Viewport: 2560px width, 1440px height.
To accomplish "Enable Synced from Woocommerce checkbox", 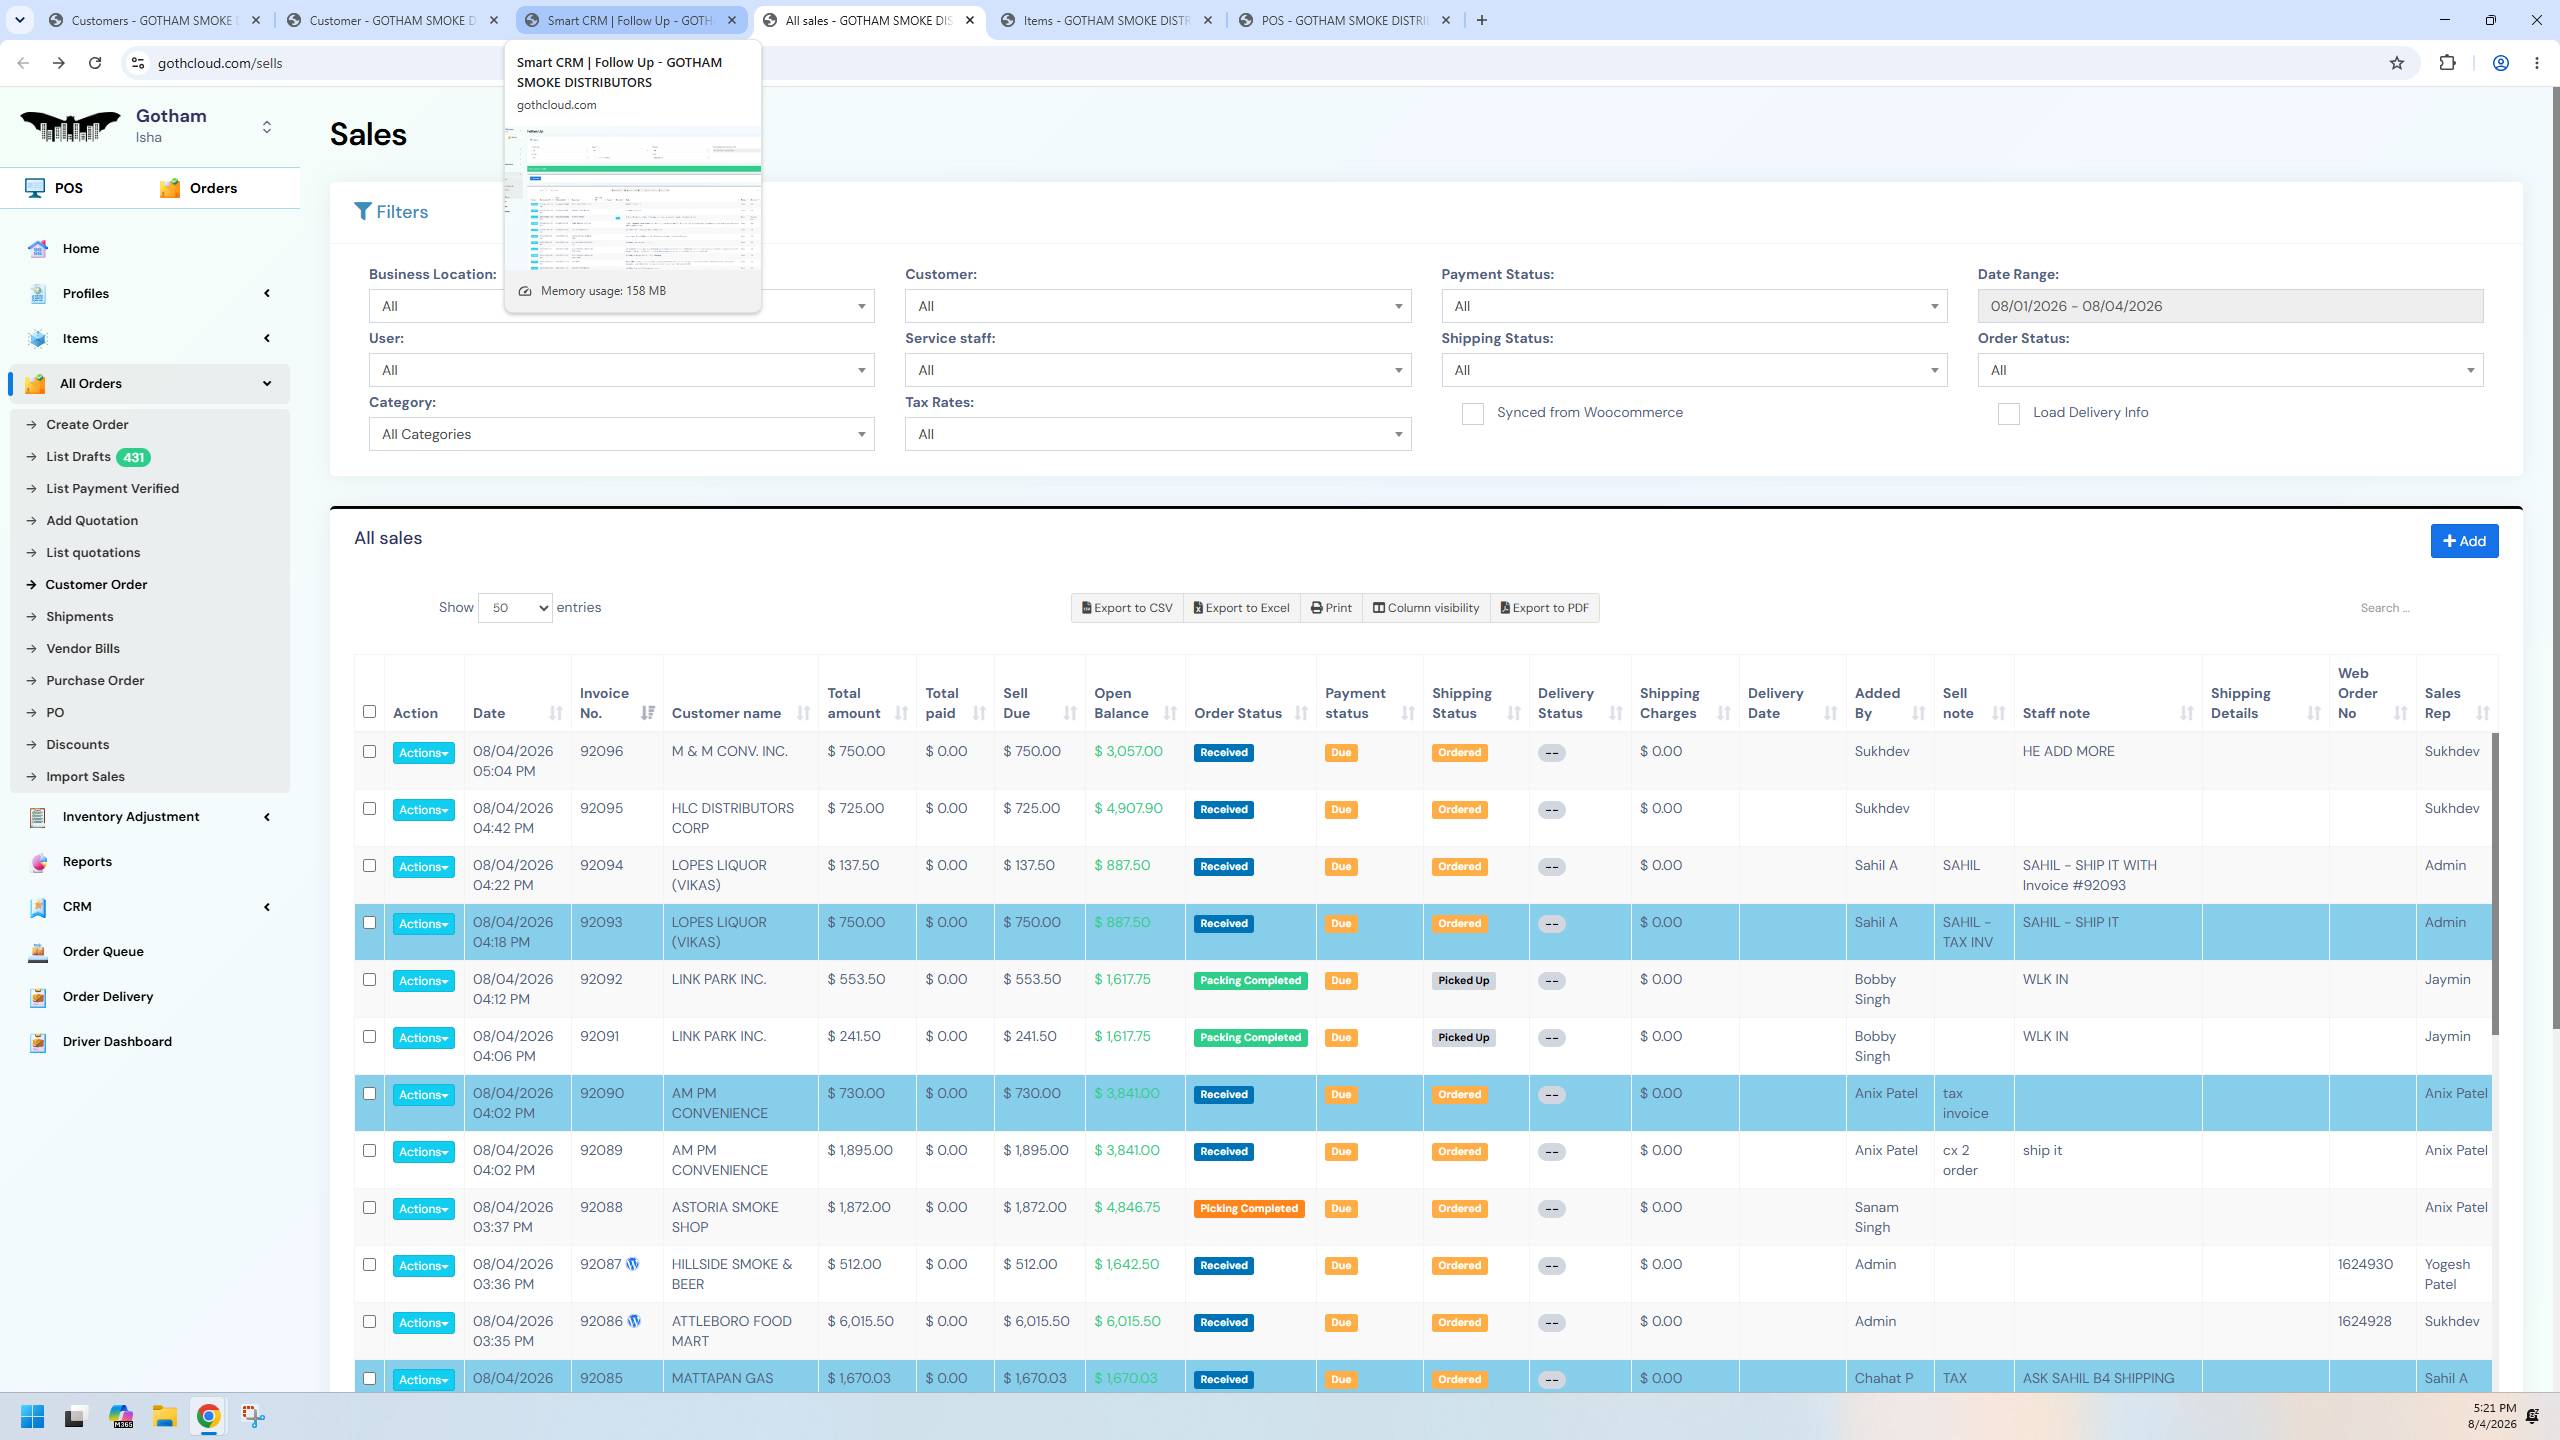I will (1472, 414).
